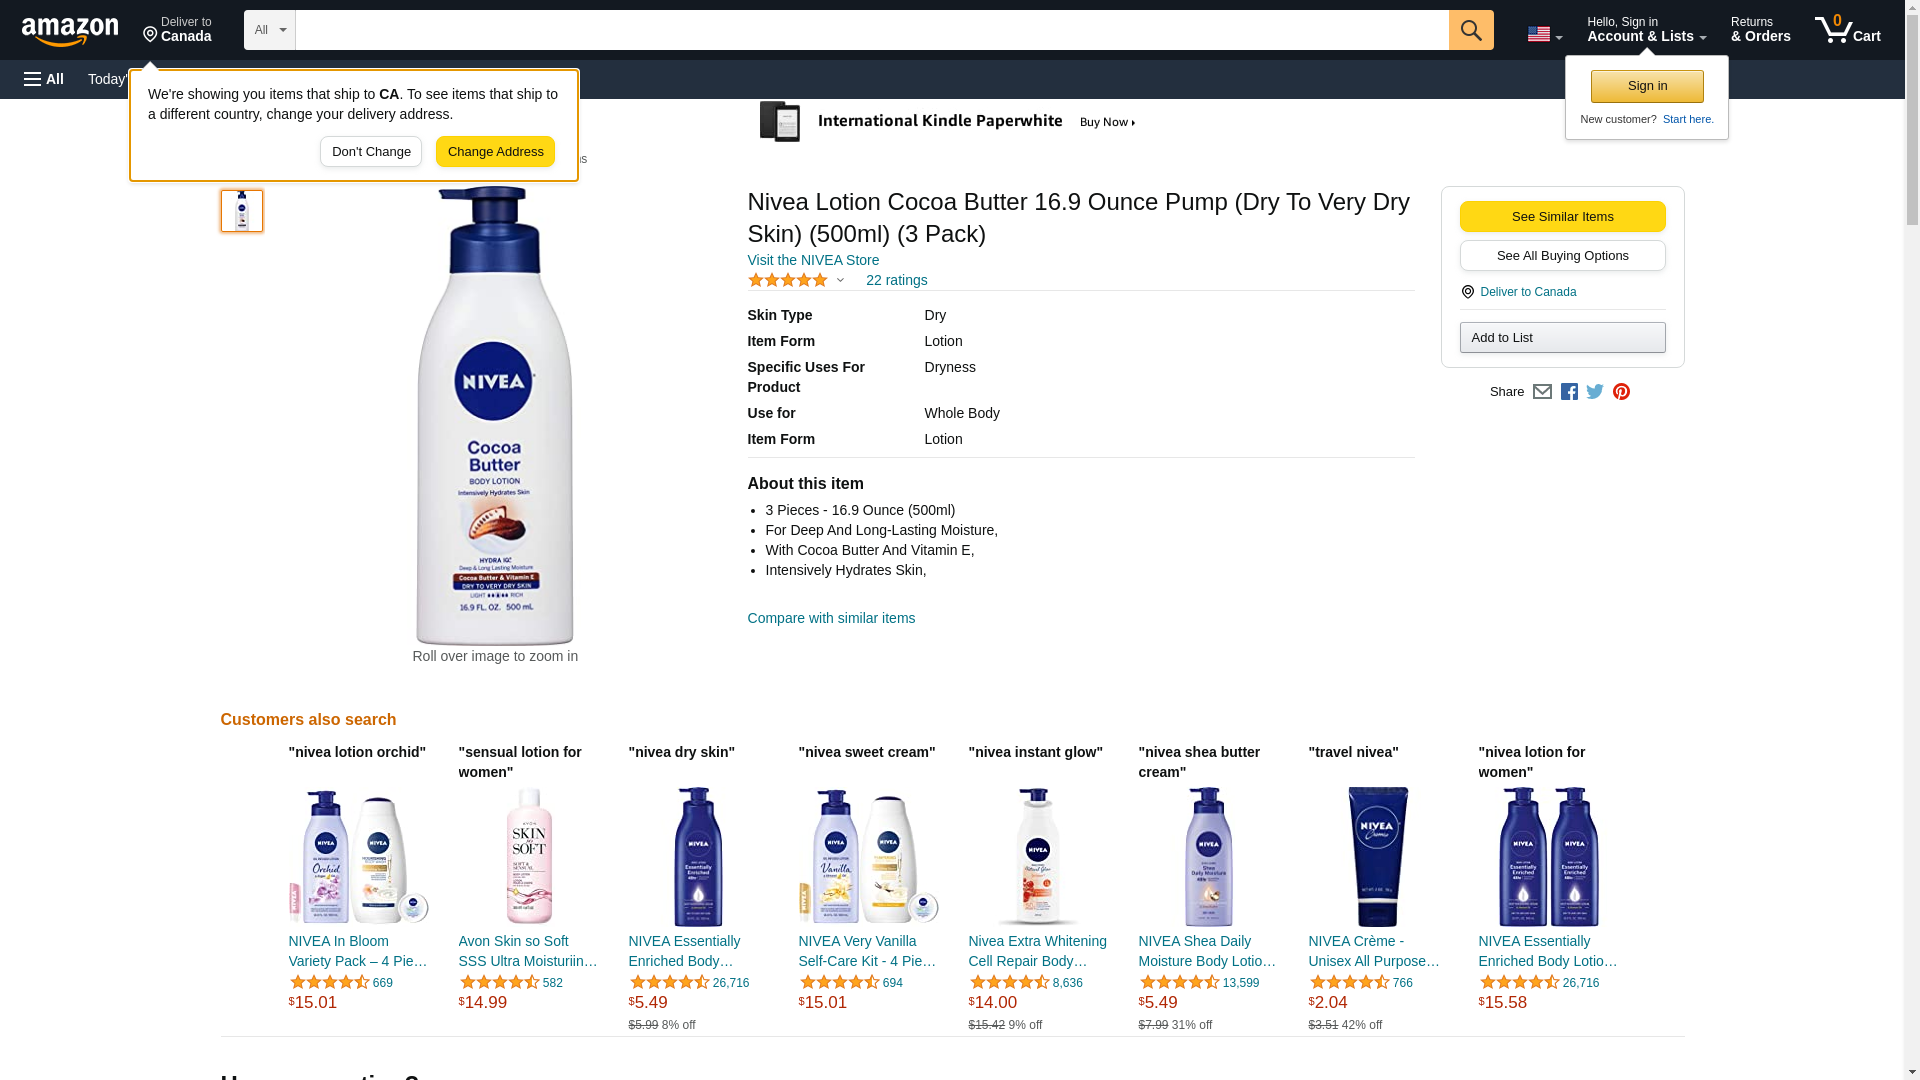Select the Nivea Cocoa Butter thumbnail image
Screen dimensions: 1920x1080
click(242, 211)
